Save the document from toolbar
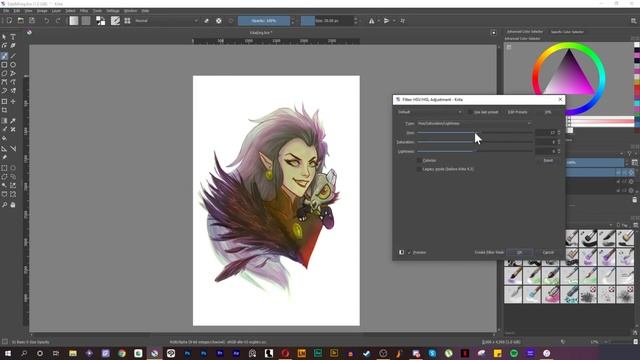 point(32,21)
